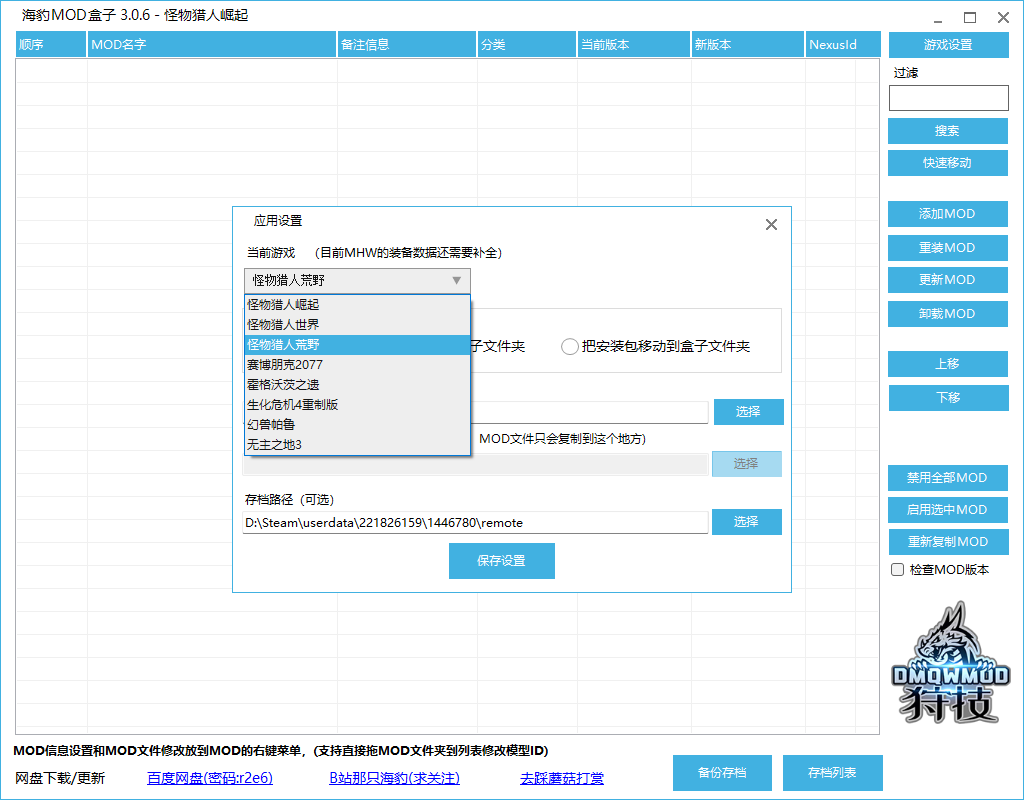Collapse the 当前游戏 dropdown arrow
The height and width of the screenshot is (800, 1024).
[456, 281]
